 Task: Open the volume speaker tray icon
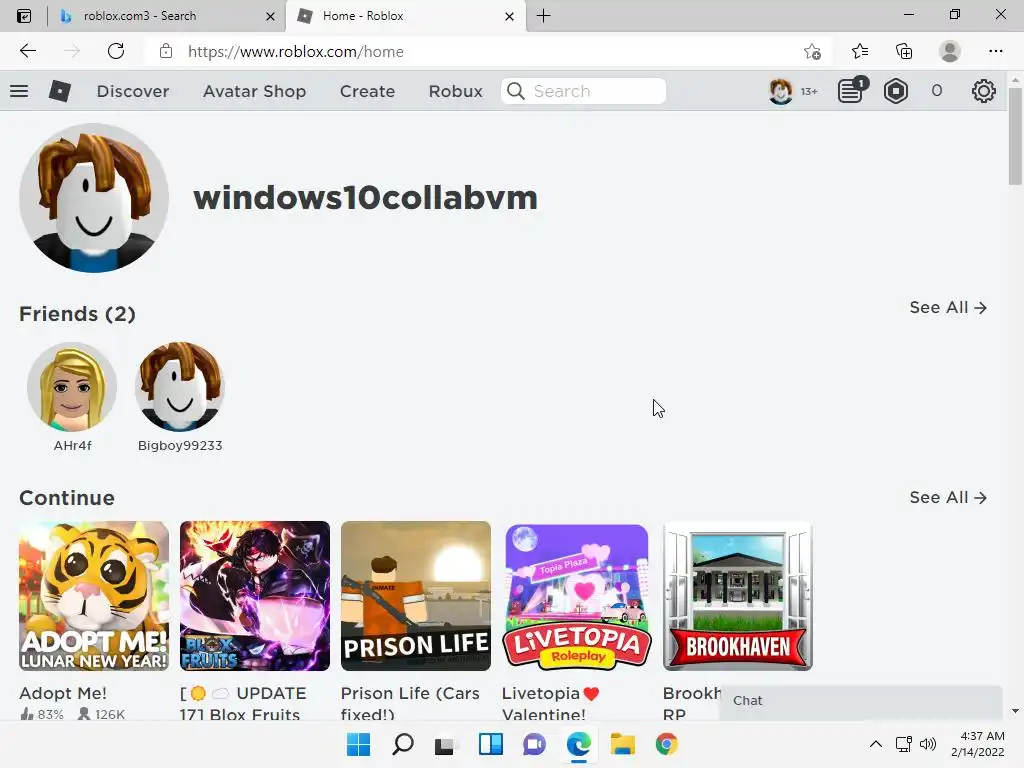(x=928, y=744)
